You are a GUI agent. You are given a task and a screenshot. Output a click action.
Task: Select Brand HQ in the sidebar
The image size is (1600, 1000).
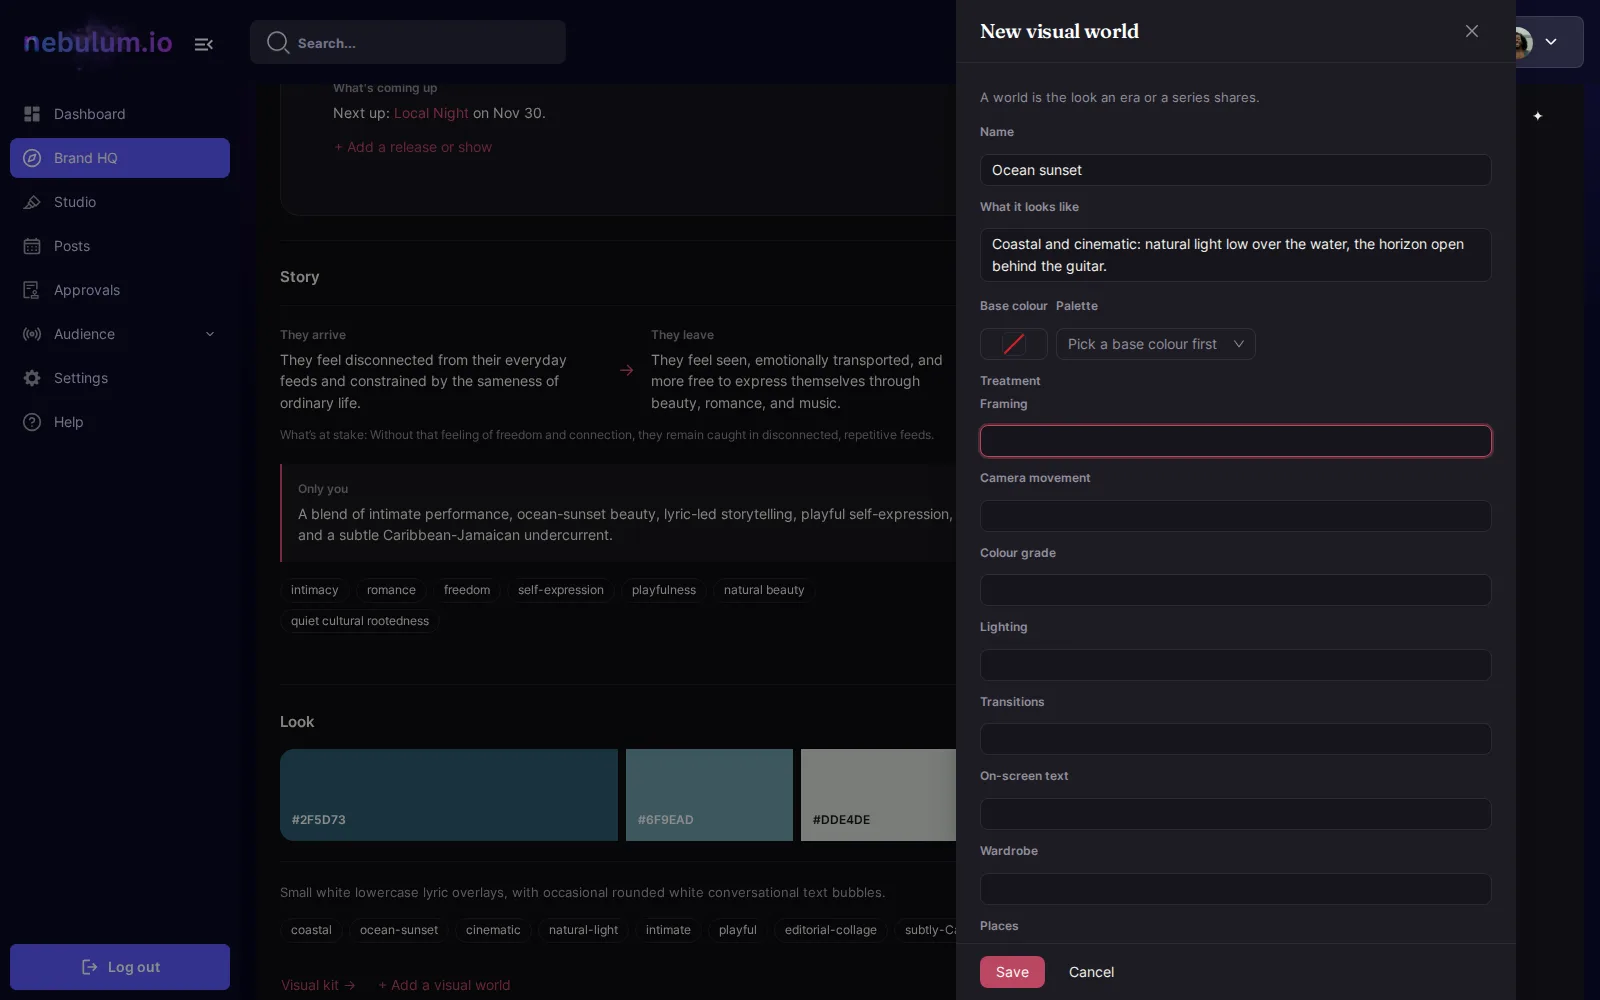coord(120,158)
